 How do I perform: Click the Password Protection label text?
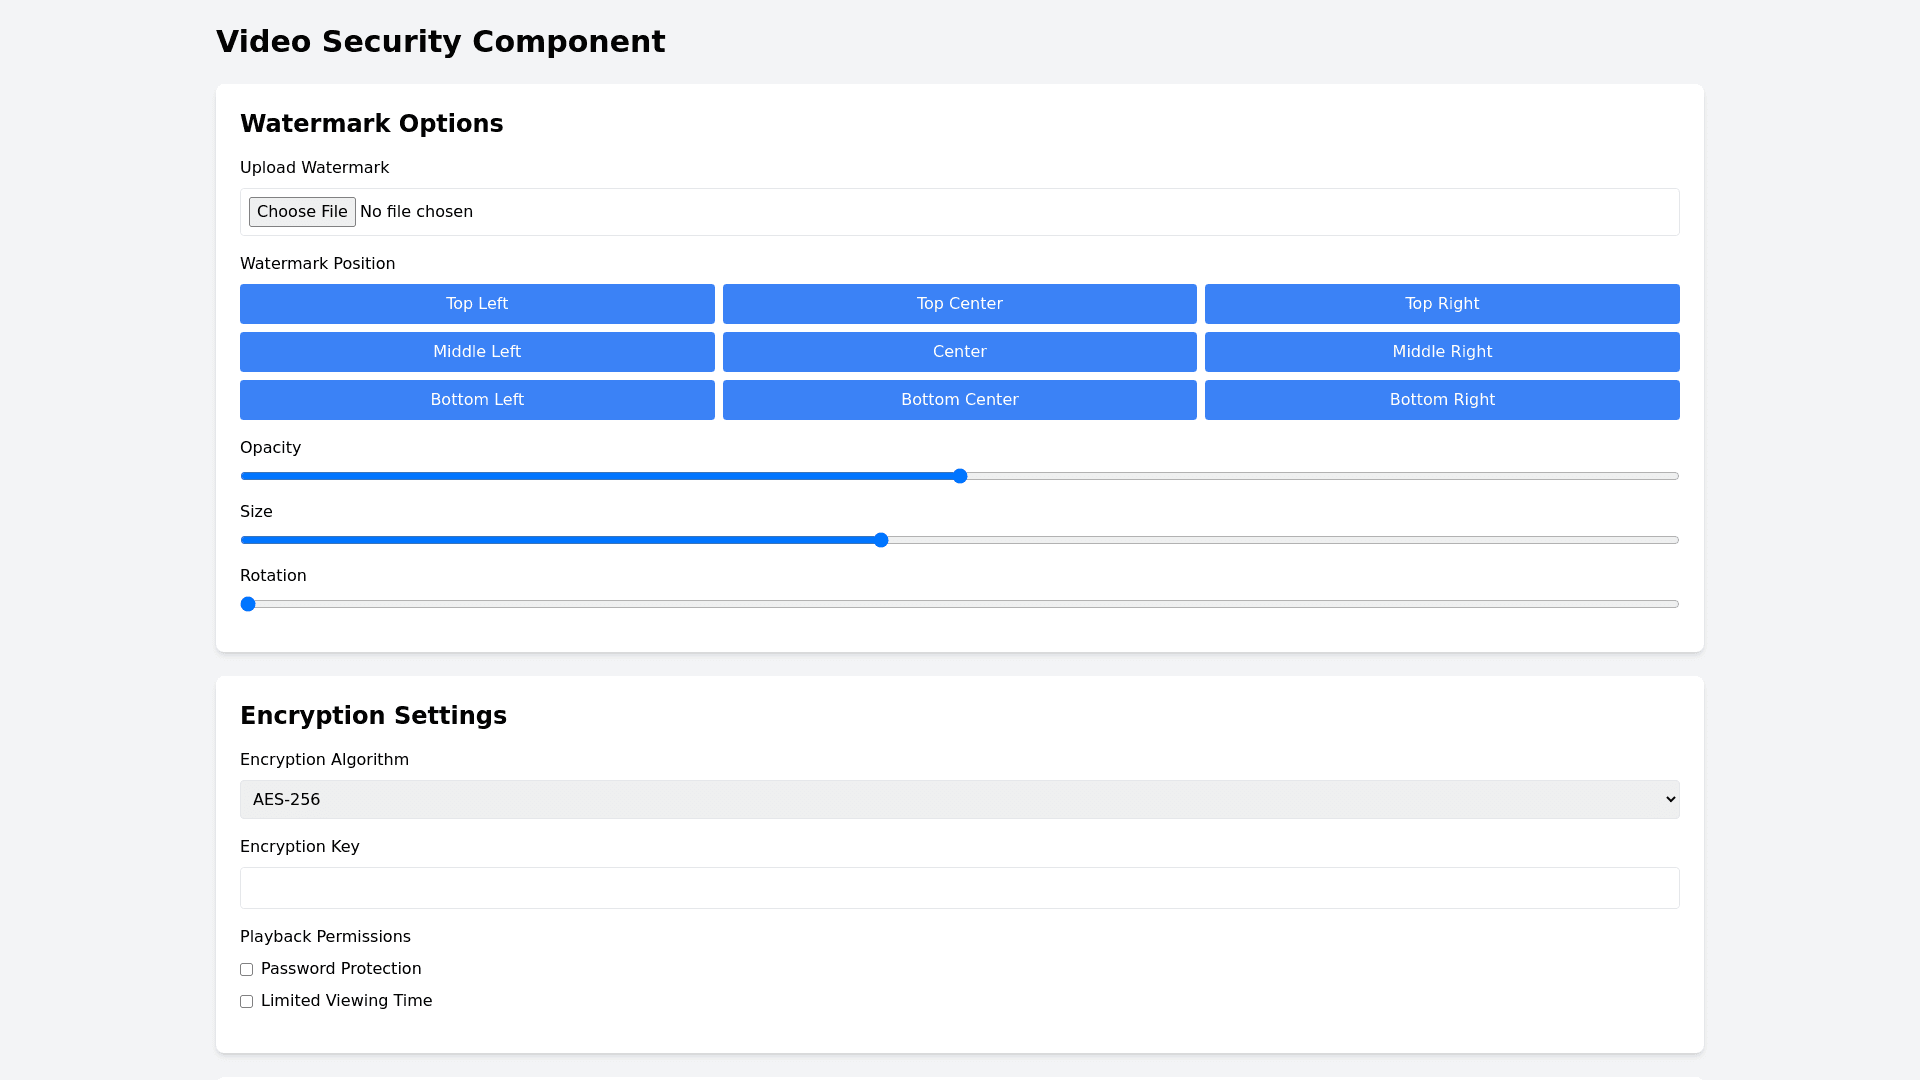(341, 969)
